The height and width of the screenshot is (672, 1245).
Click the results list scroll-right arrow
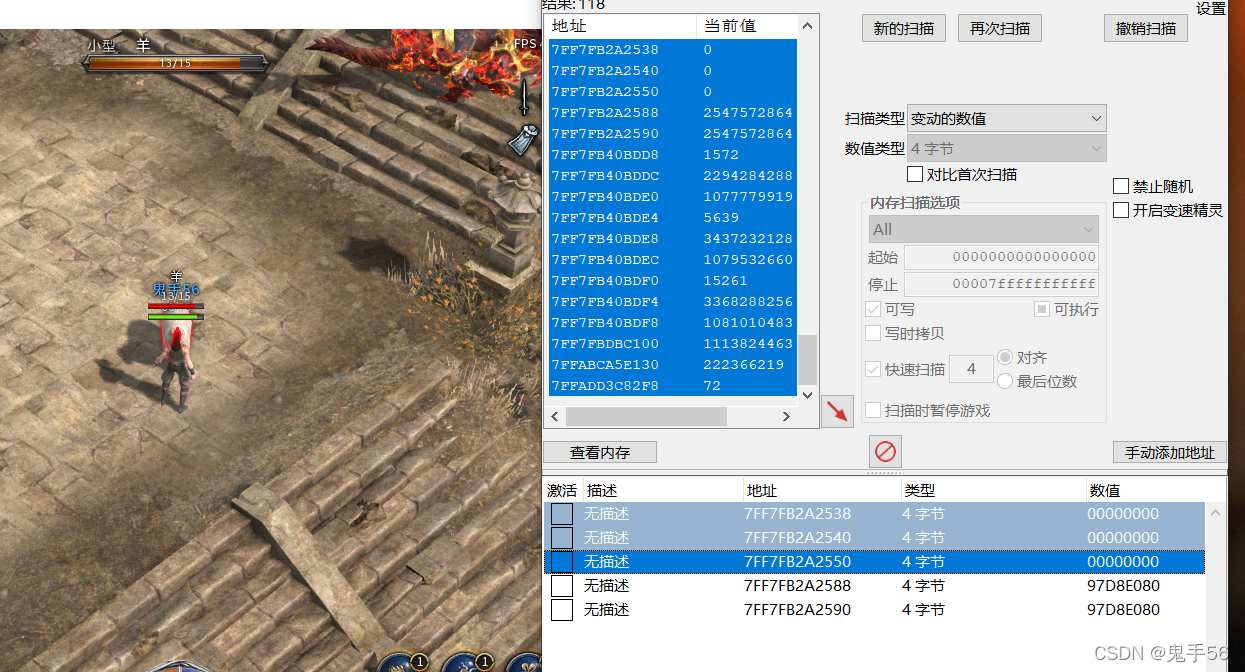(786, 416)
